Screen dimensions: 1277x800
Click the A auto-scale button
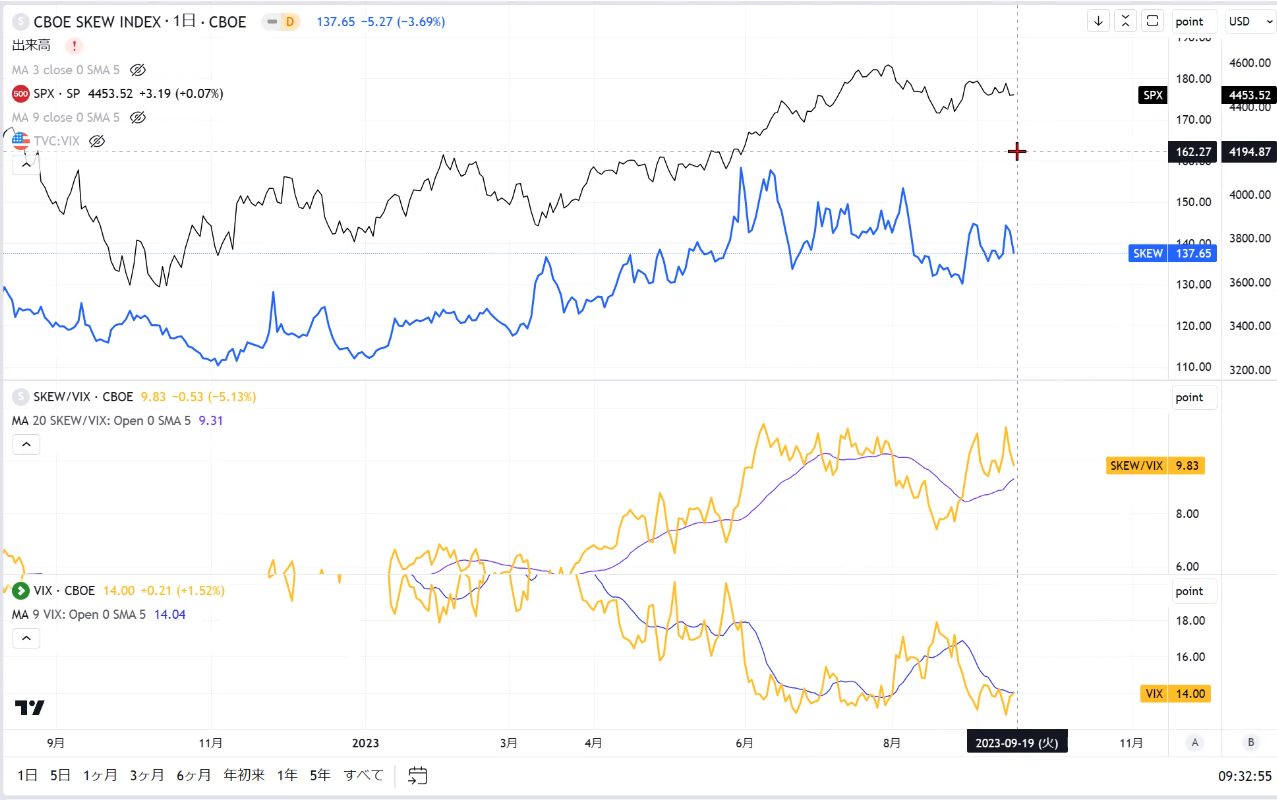pyautogui.click(x=1194, y=742)
